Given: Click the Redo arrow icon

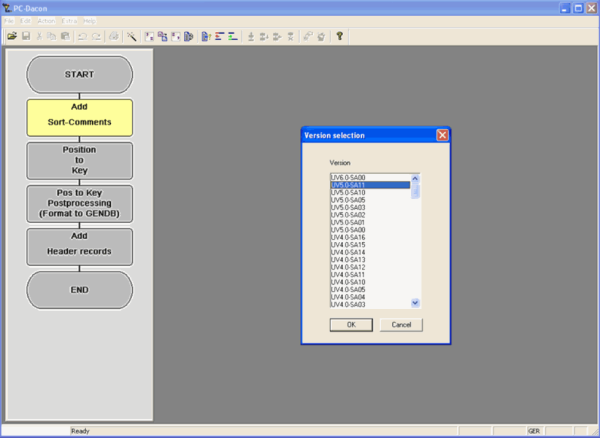Looking at the screenshot, I should click(x=96, y=36).
